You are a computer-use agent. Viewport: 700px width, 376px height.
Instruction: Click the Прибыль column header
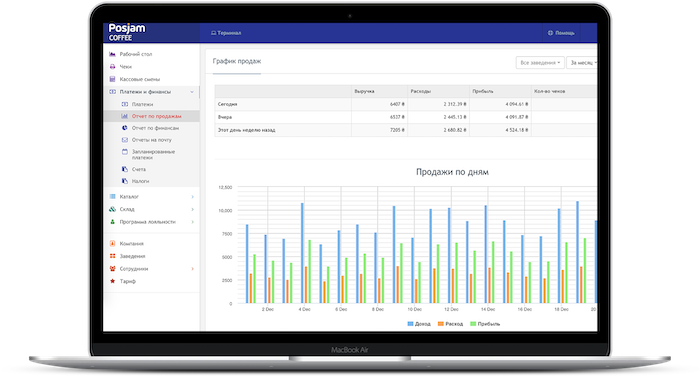point(483,92)
